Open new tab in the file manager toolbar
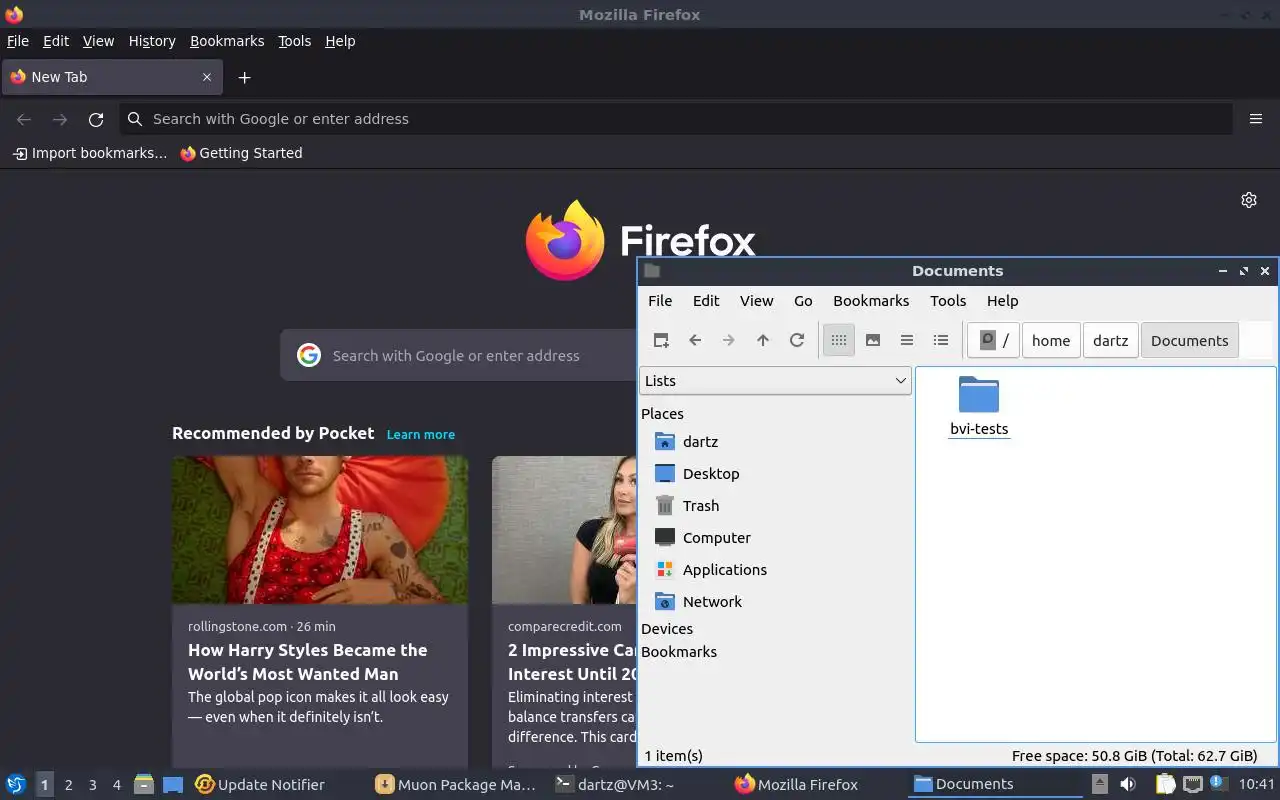 tap(661, 340)
